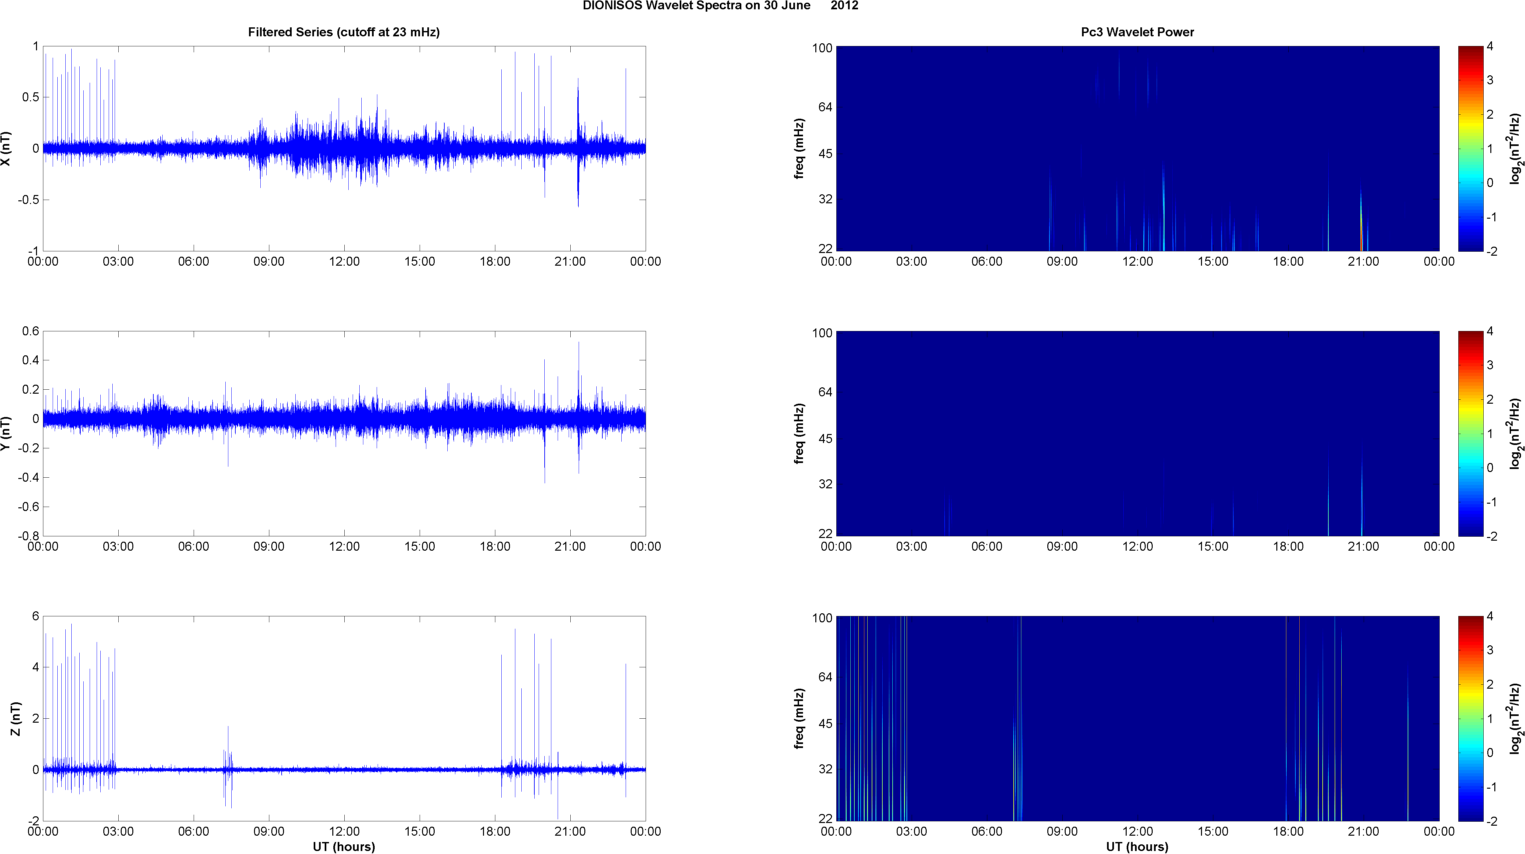
Task: Click the middle wavelet spectrogram for Y component
Action: (x=1137, y=434)
